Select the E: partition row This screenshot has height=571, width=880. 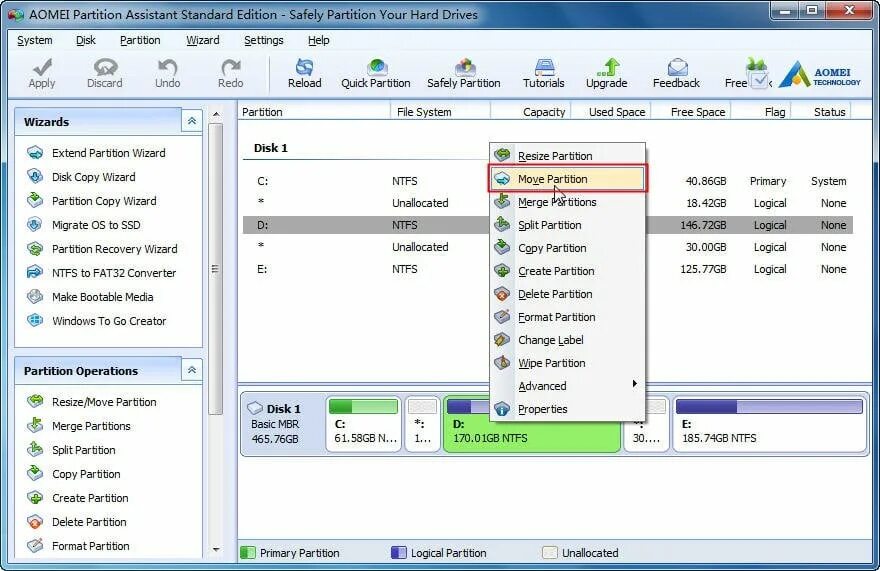[548, 269]
